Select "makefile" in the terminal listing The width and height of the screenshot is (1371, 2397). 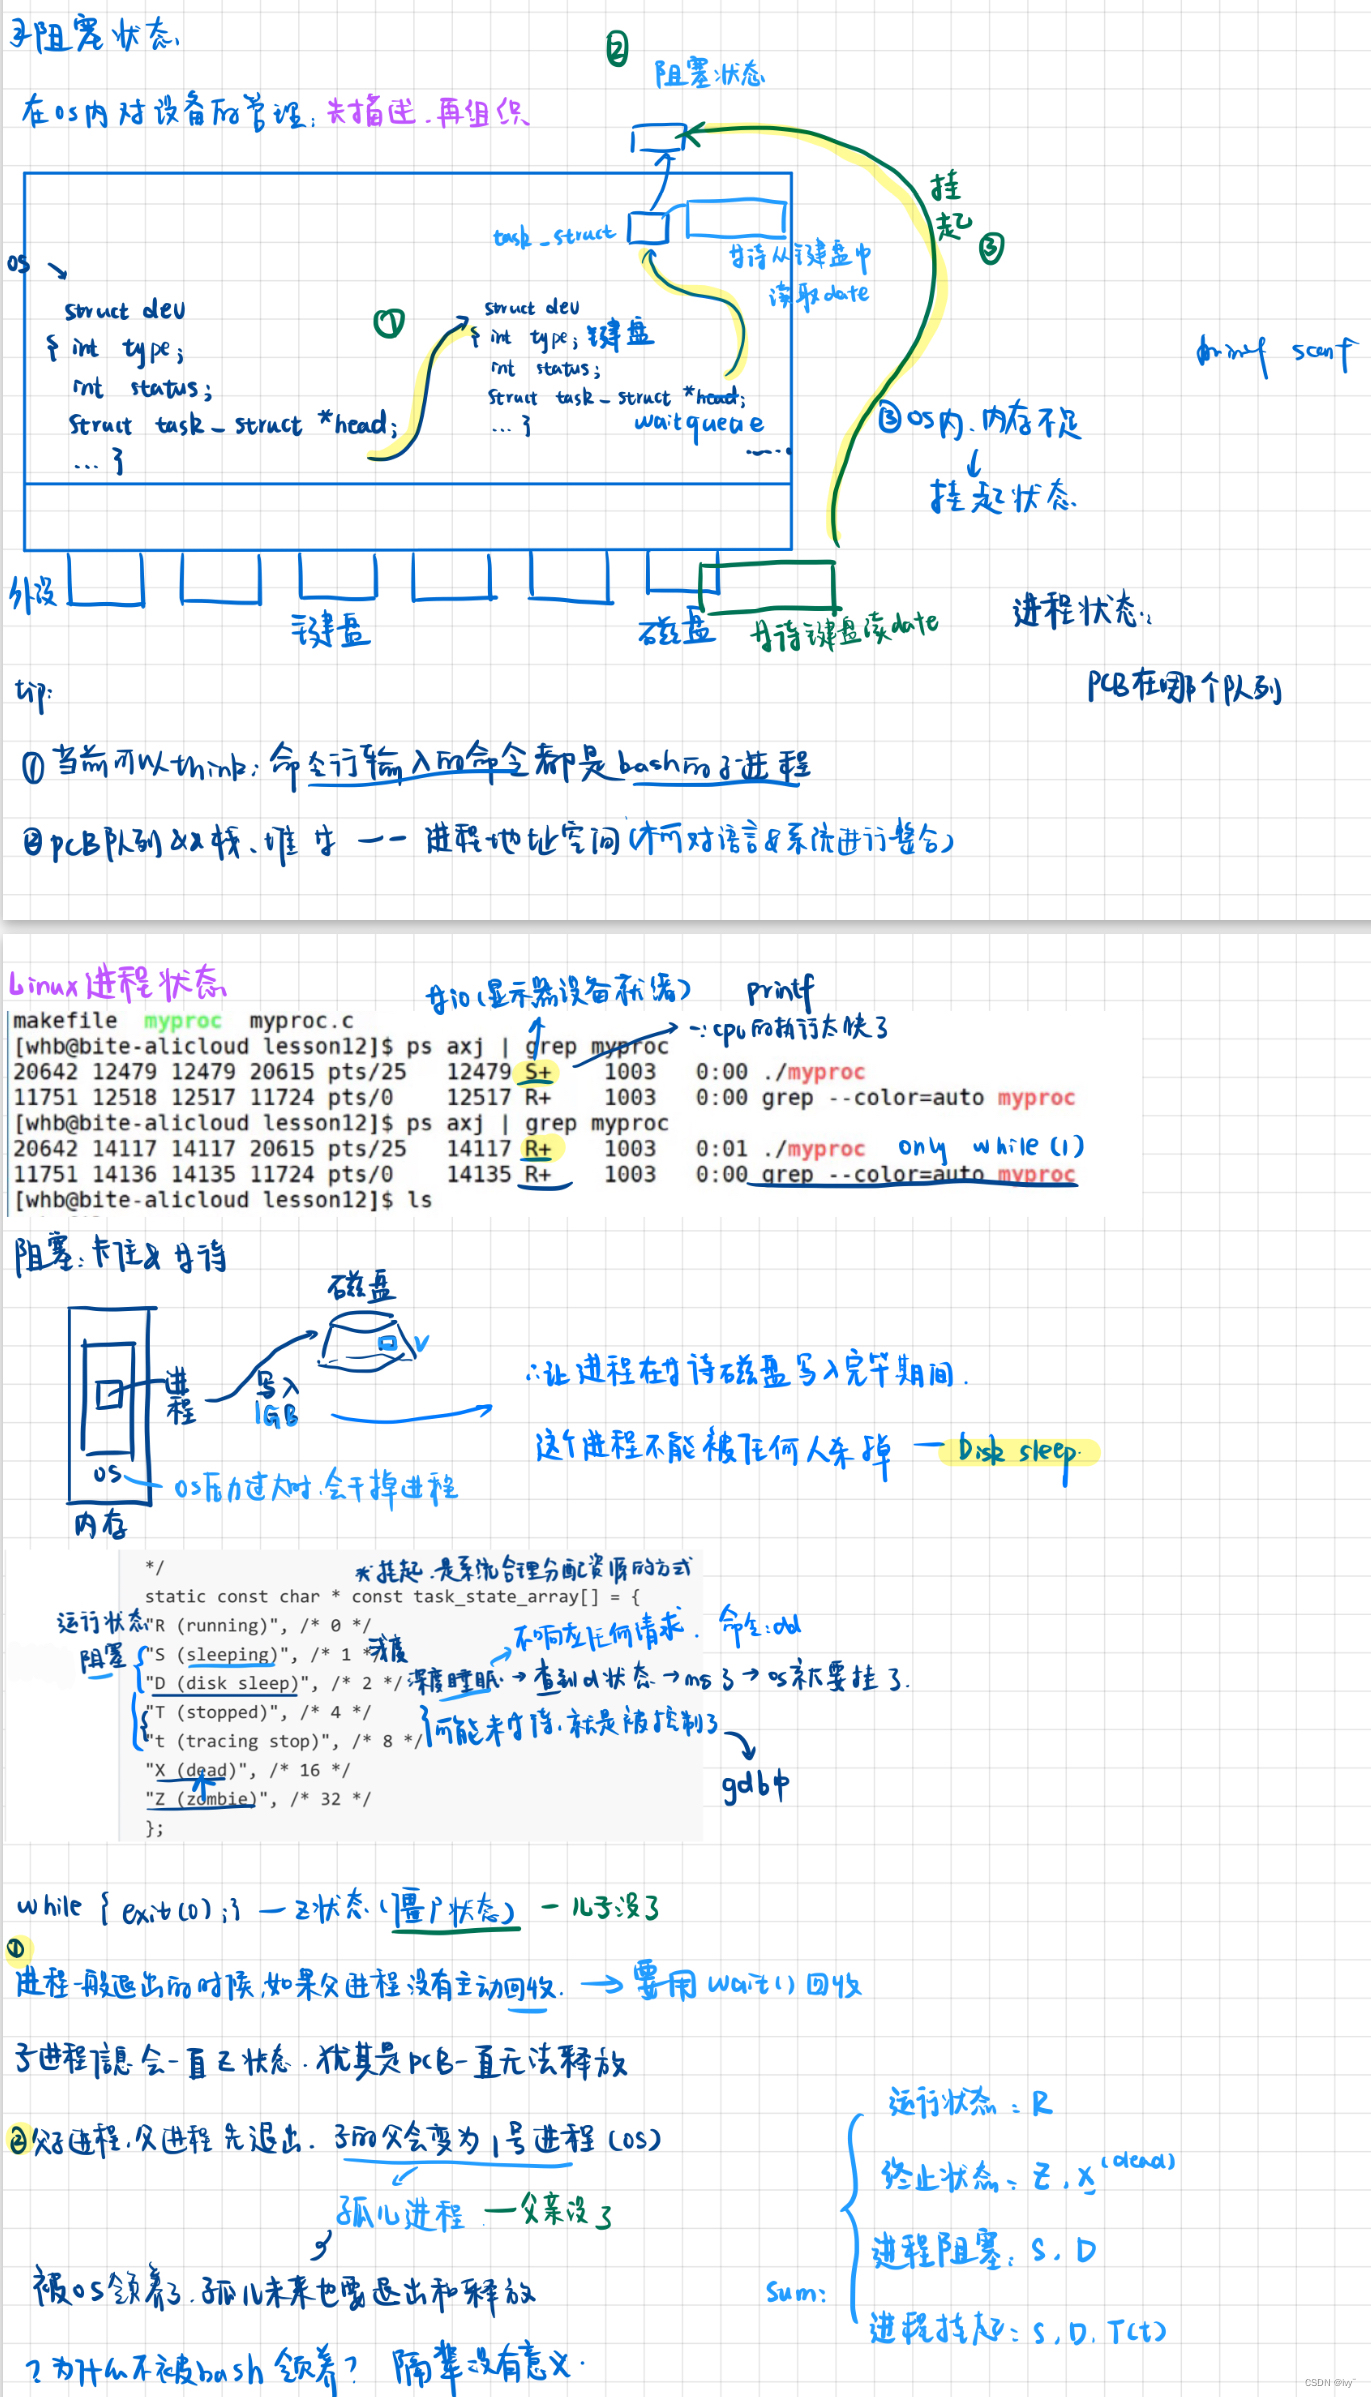tap(65, 1020)
